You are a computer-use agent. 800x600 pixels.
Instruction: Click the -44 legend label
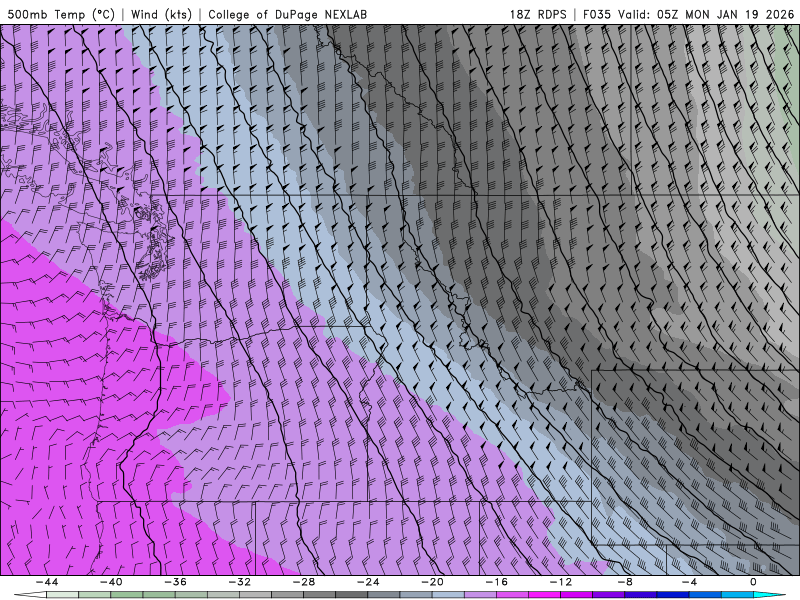tap(47, 582)
